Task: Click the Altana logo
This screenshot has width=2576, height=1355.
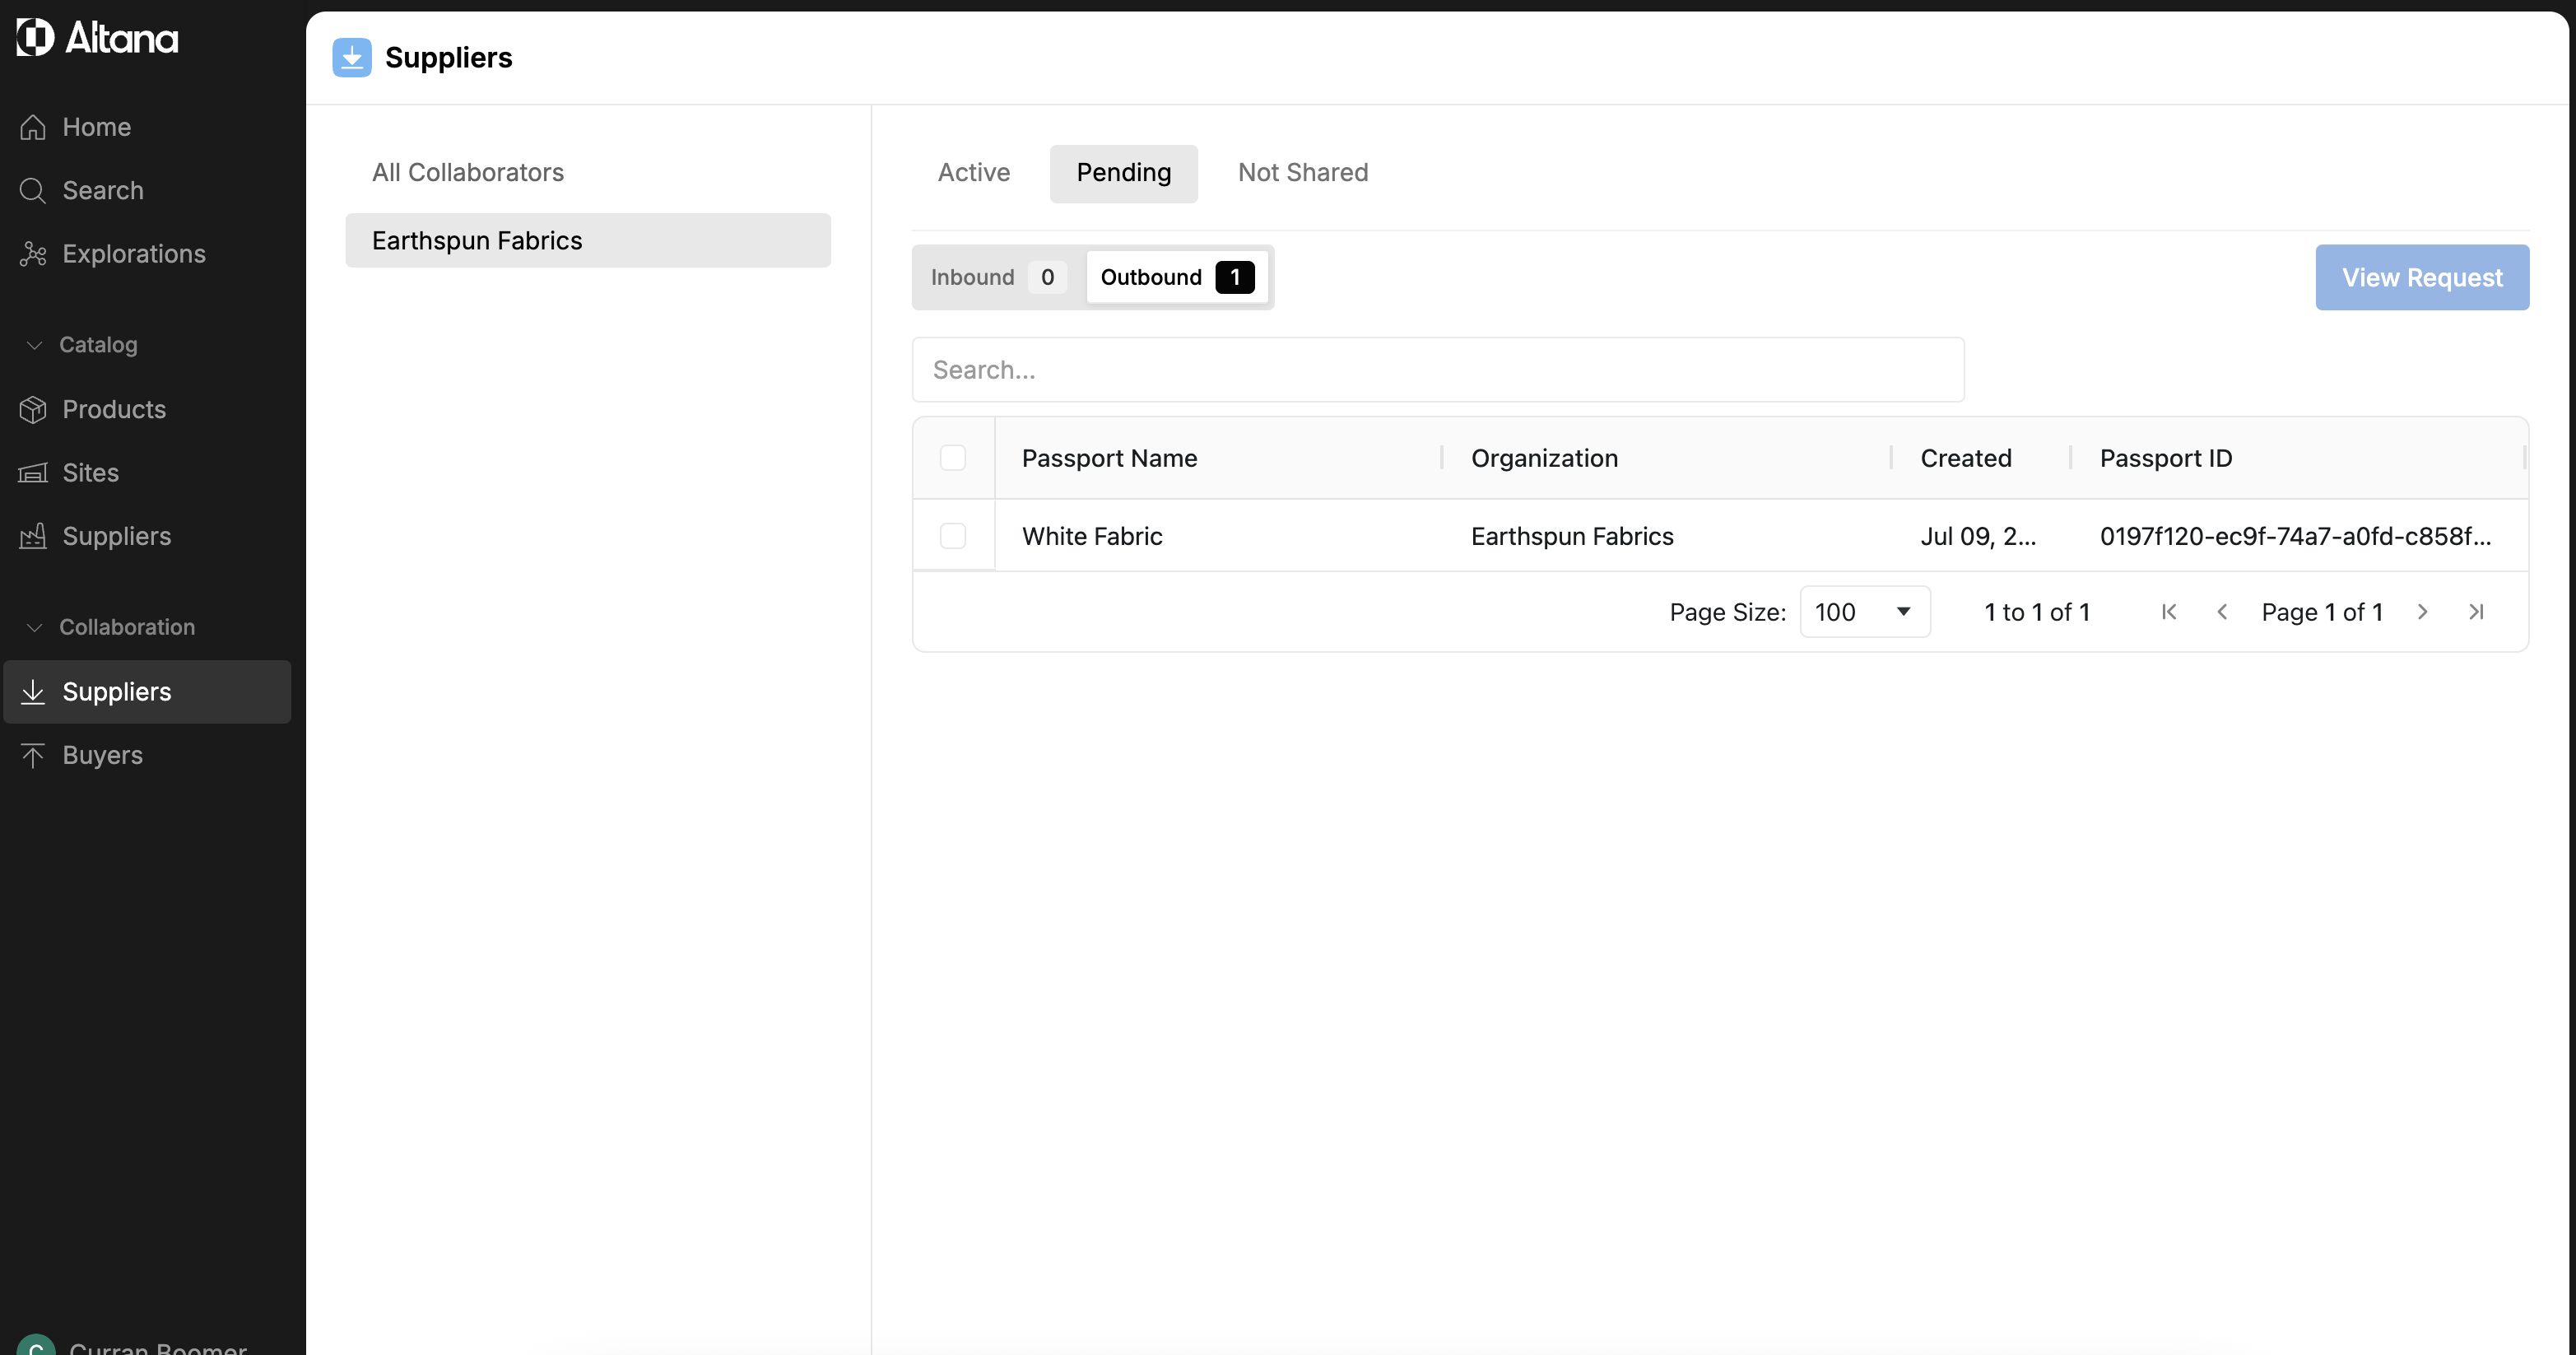Action: click(x=97, y=38)
